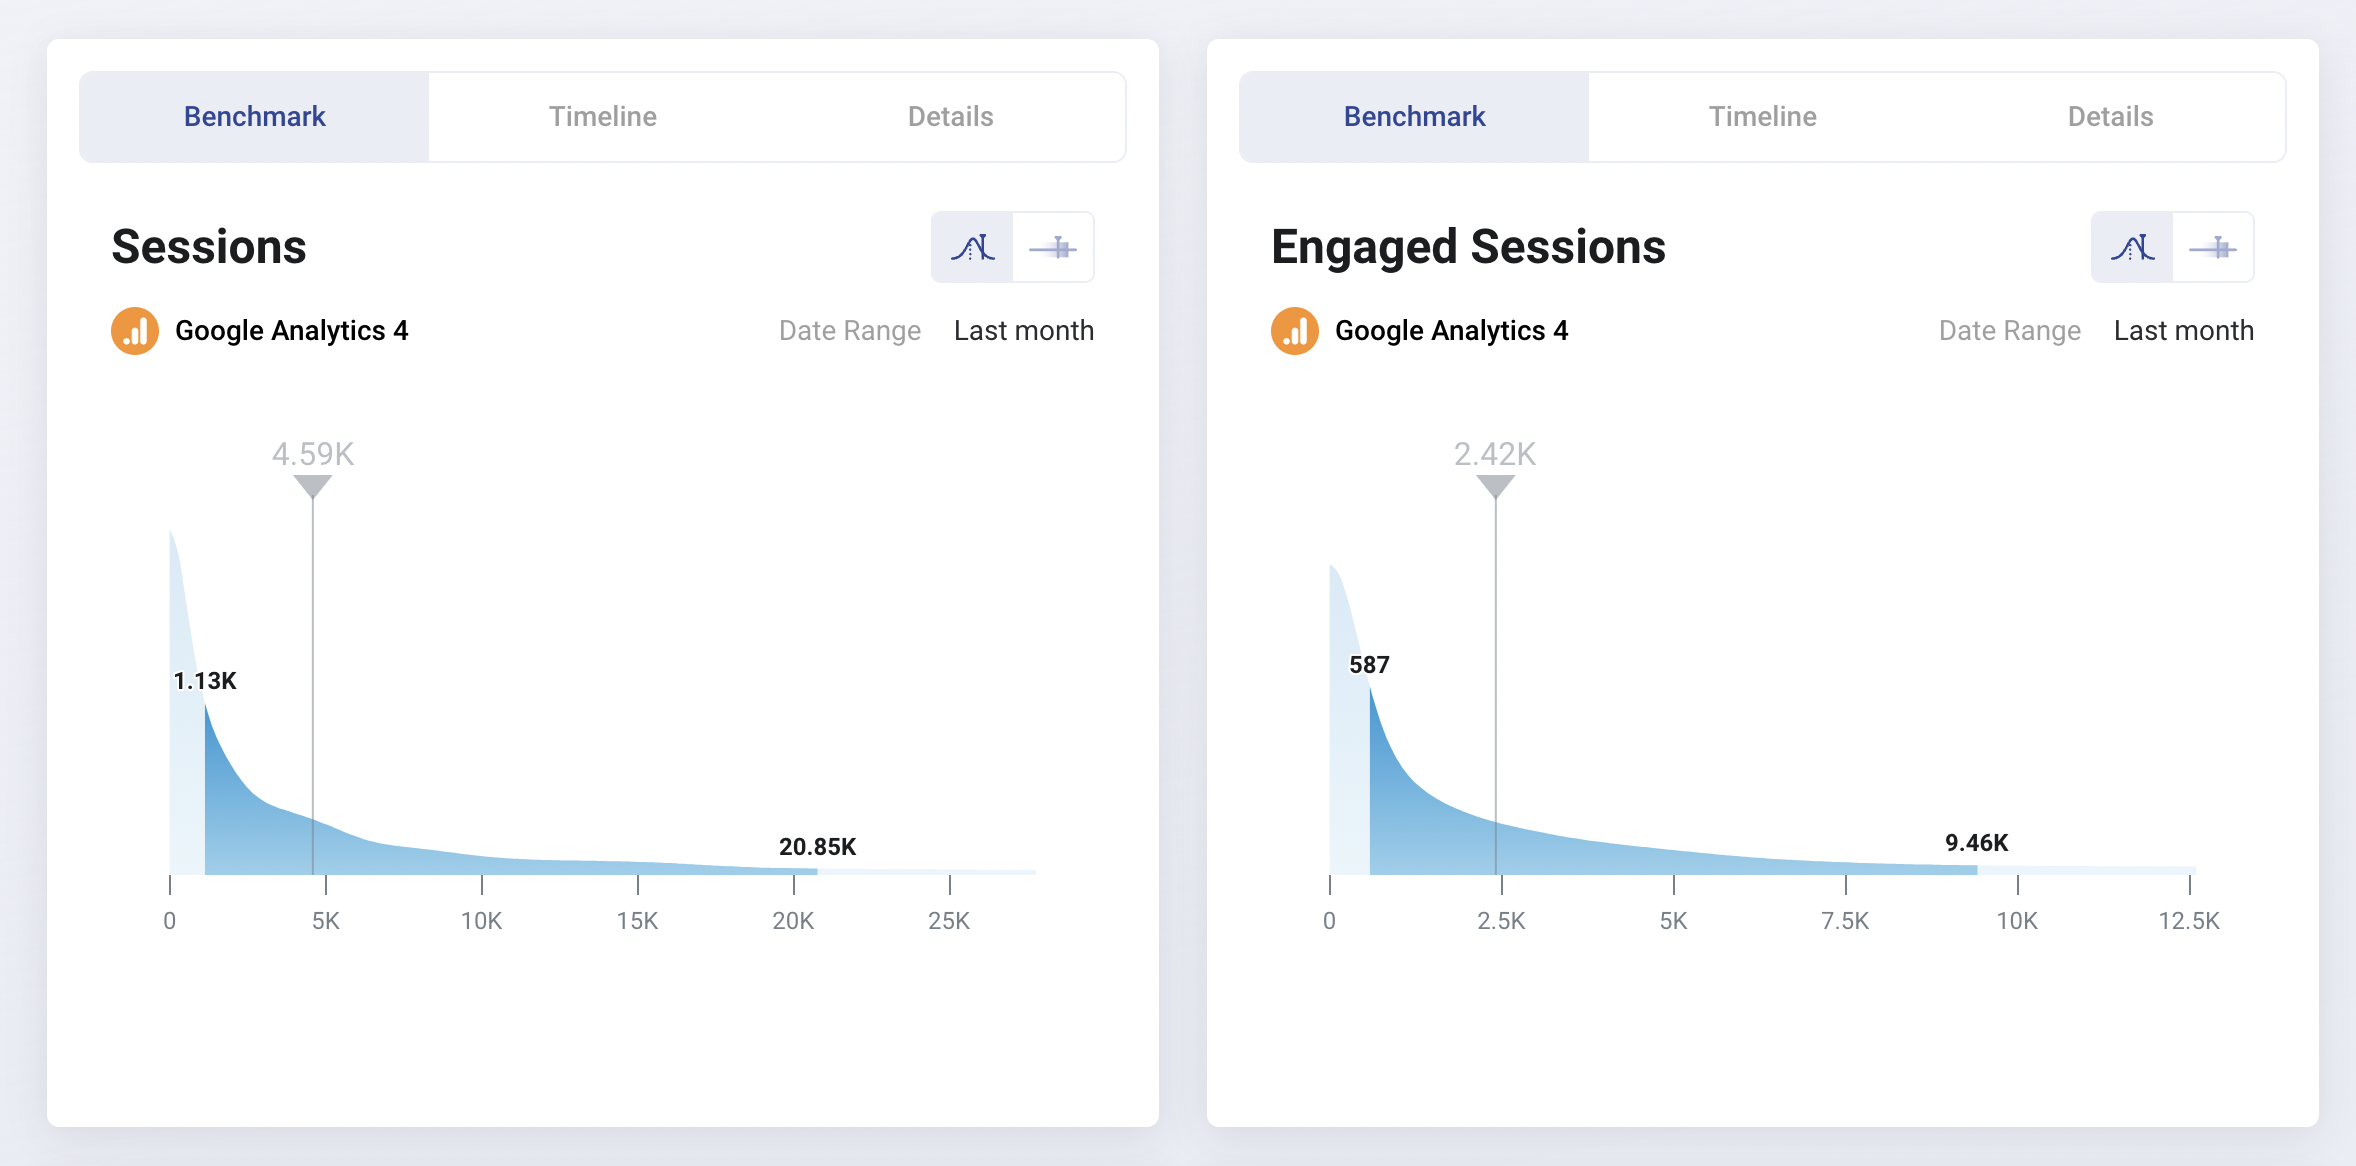This screenshot has height=1166, width=2356.
Task: Click the Engaged Sessions chart title
Action: (1468, 247)
